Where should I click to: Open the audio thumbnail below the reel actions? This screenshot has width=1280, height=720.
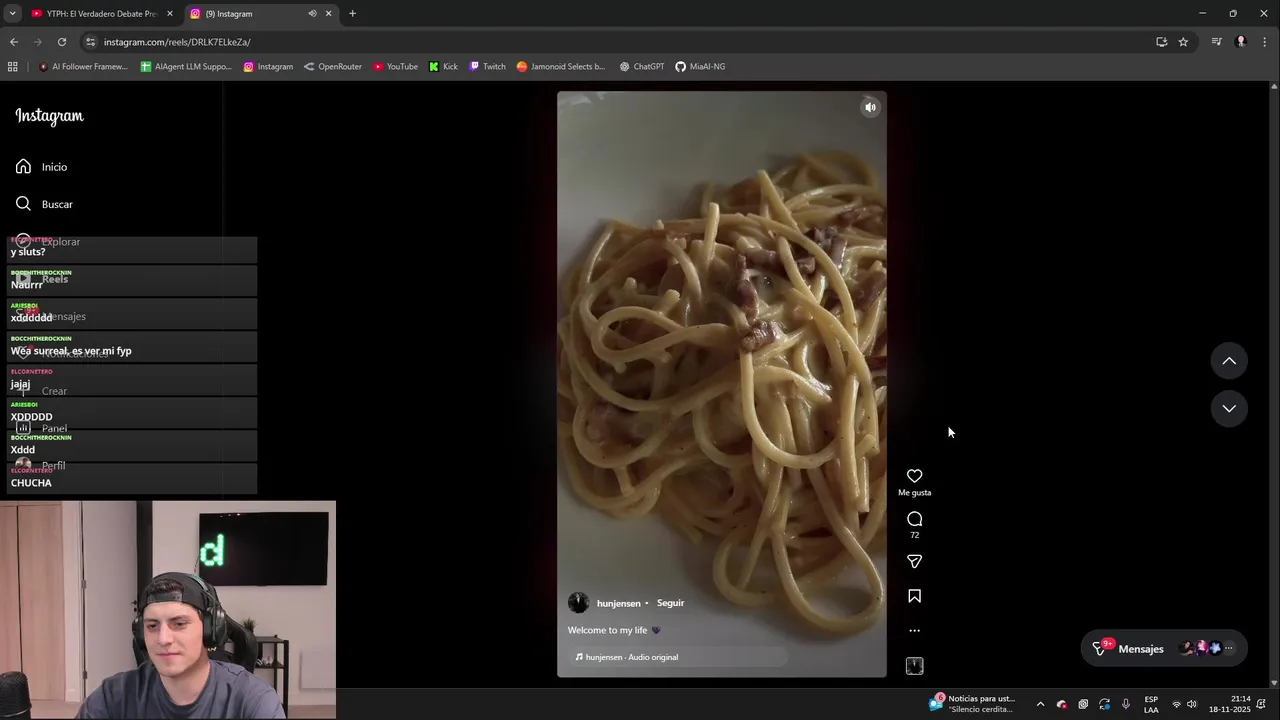pos(914,666)
